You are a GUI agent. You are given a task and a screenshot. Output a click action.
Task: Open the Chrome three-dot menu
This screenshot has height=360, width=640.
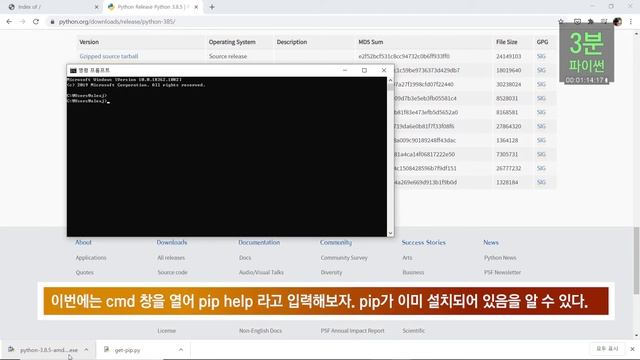pos(631,22)
